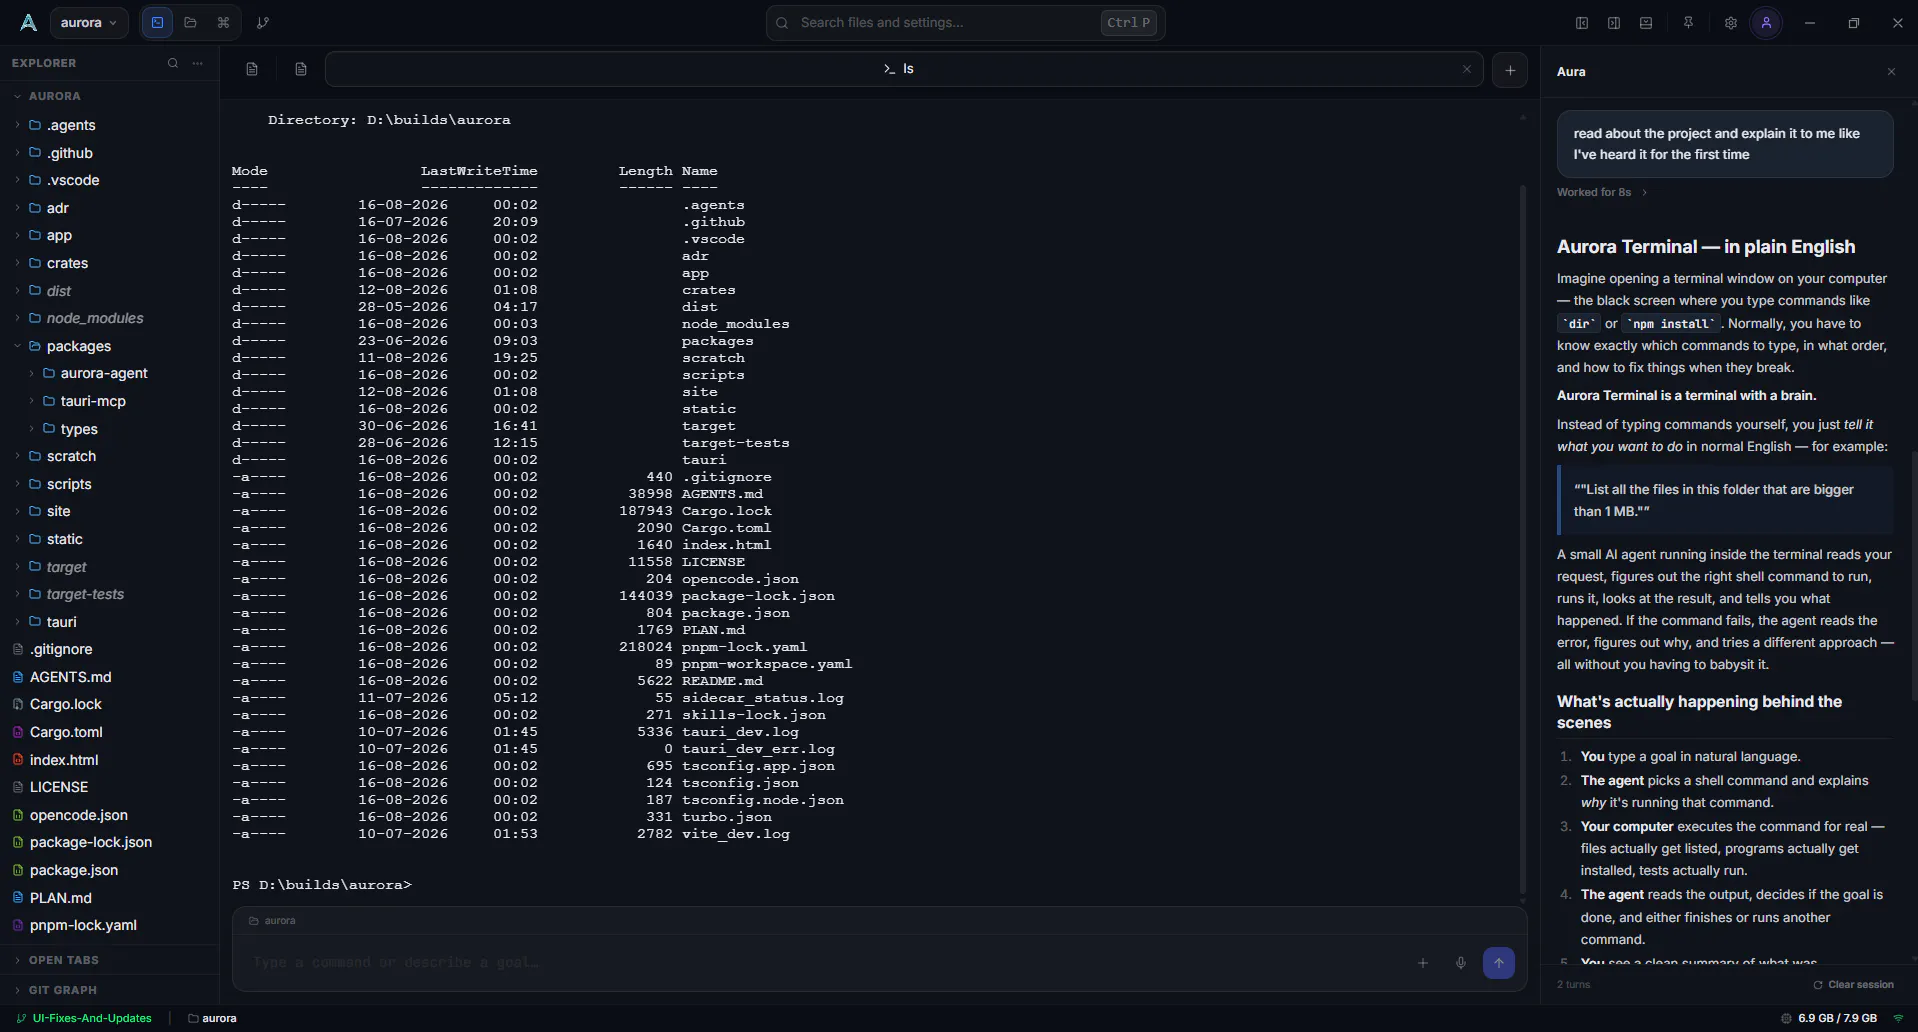Screen dimensions: 1918x1032
Task: Toggle the left sidebar panel
Action: [1582, 23]
